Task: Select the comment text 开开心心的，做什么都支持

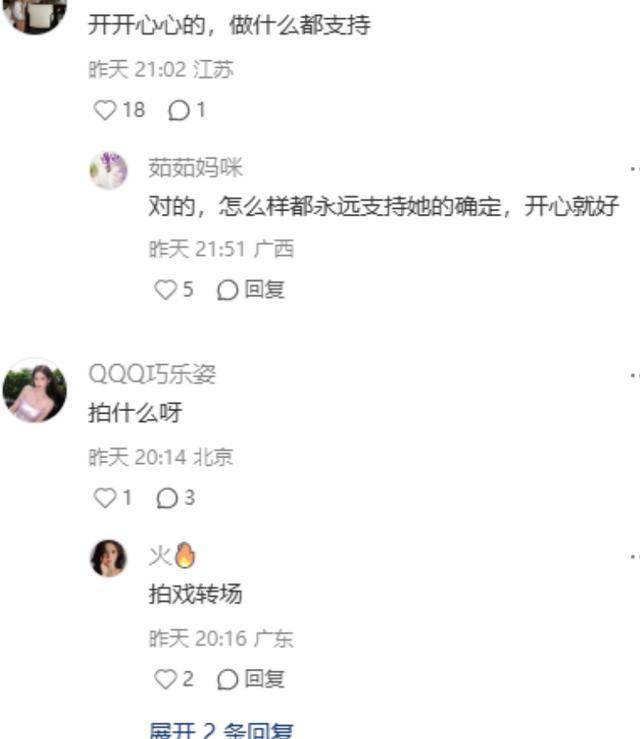Action: (x=229, y=25)
